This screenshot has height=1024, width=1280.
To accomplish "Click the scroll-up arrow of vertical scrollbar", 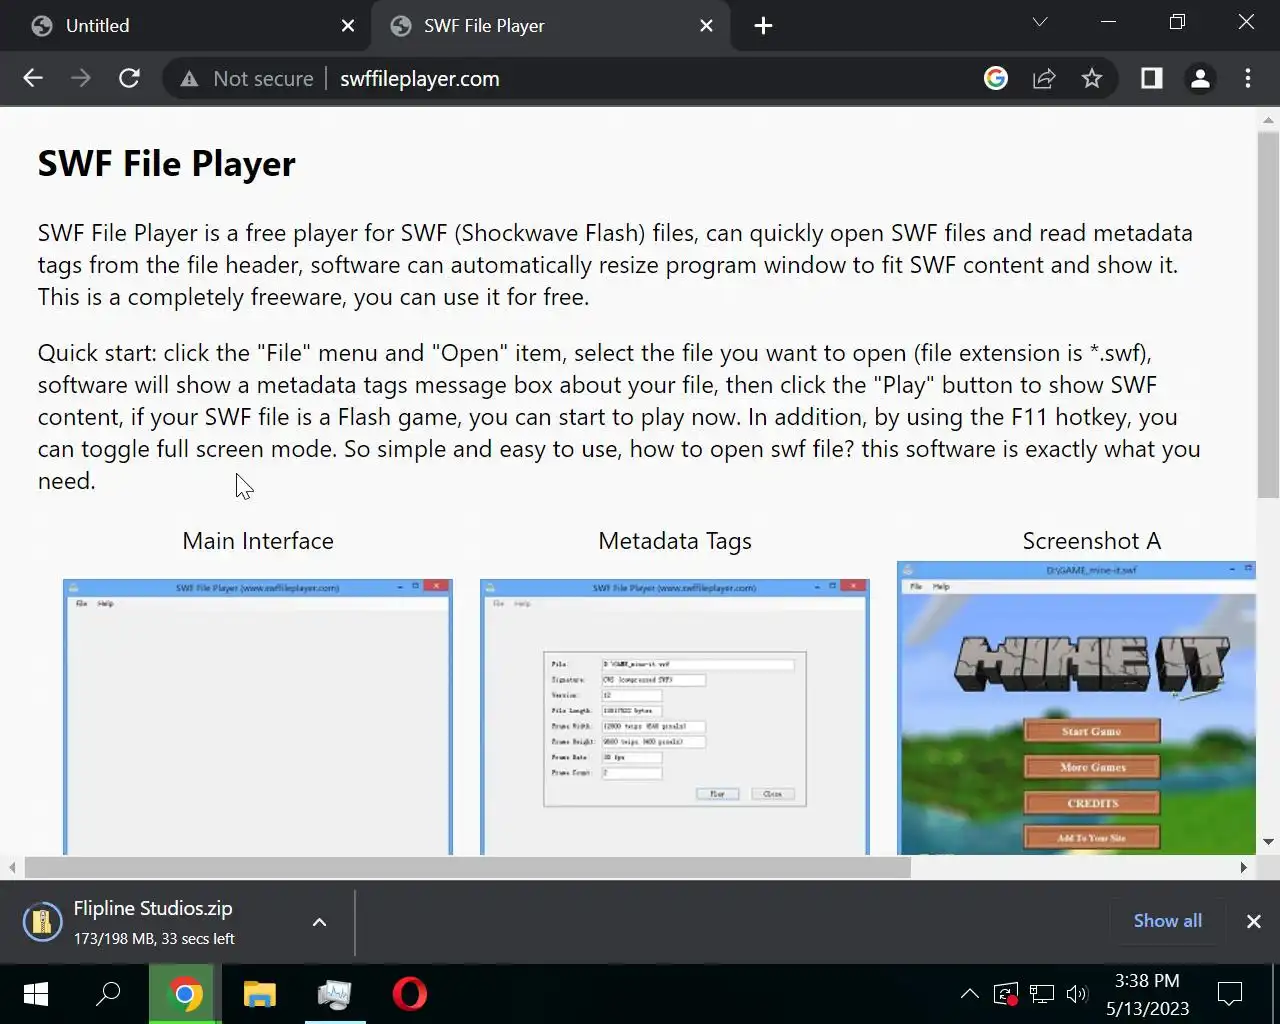I will (1268, 120).
